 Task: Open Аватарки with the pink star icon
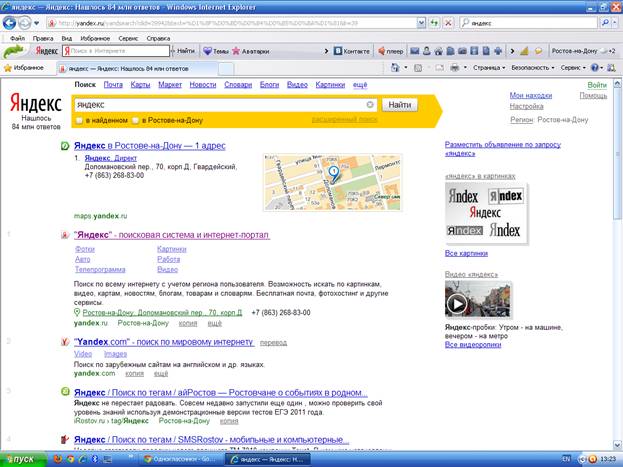click(250, 51)
